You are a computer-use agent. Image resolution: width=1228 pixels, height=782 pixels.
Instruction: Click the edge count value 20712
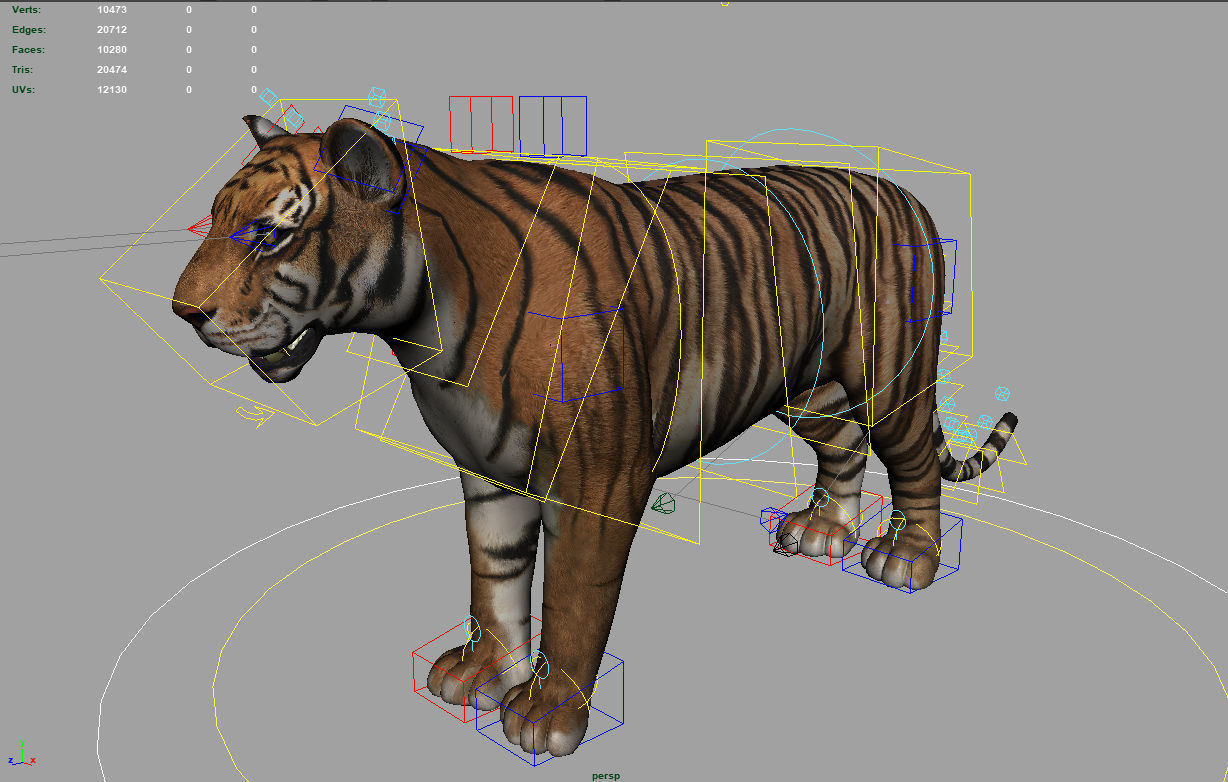click(x=113, y=29)
